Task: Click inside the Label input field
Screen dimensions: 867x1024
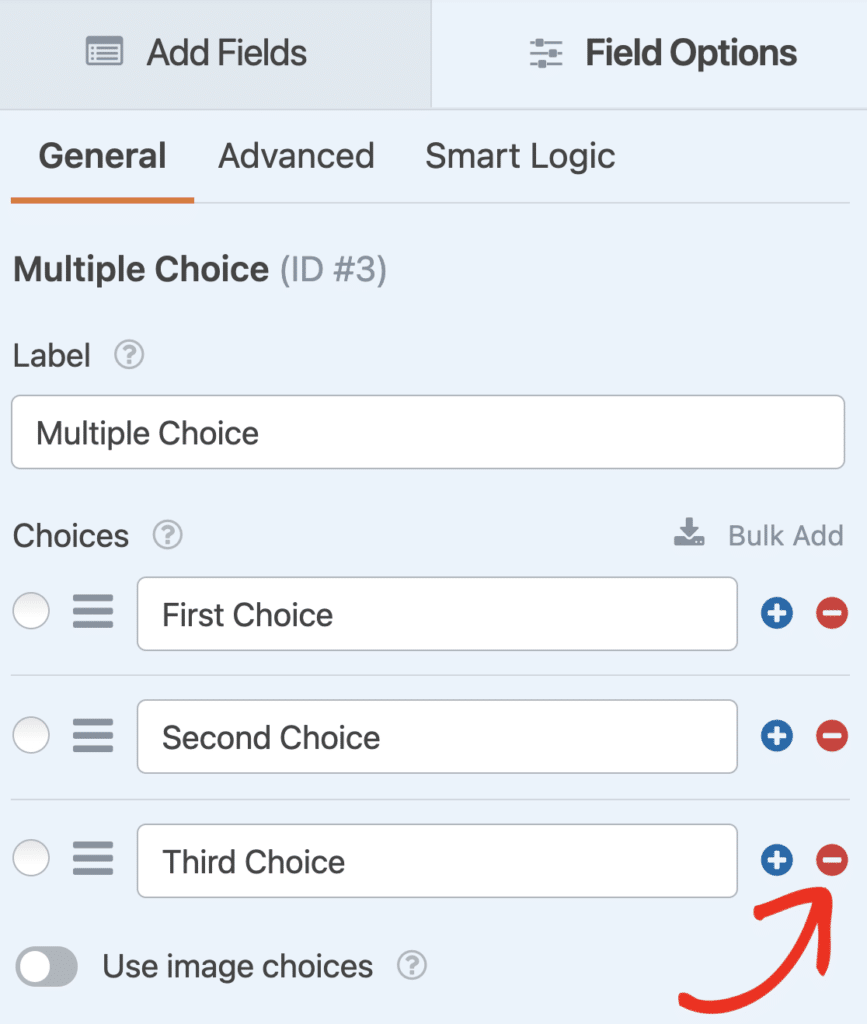Action: click(428, 432)
